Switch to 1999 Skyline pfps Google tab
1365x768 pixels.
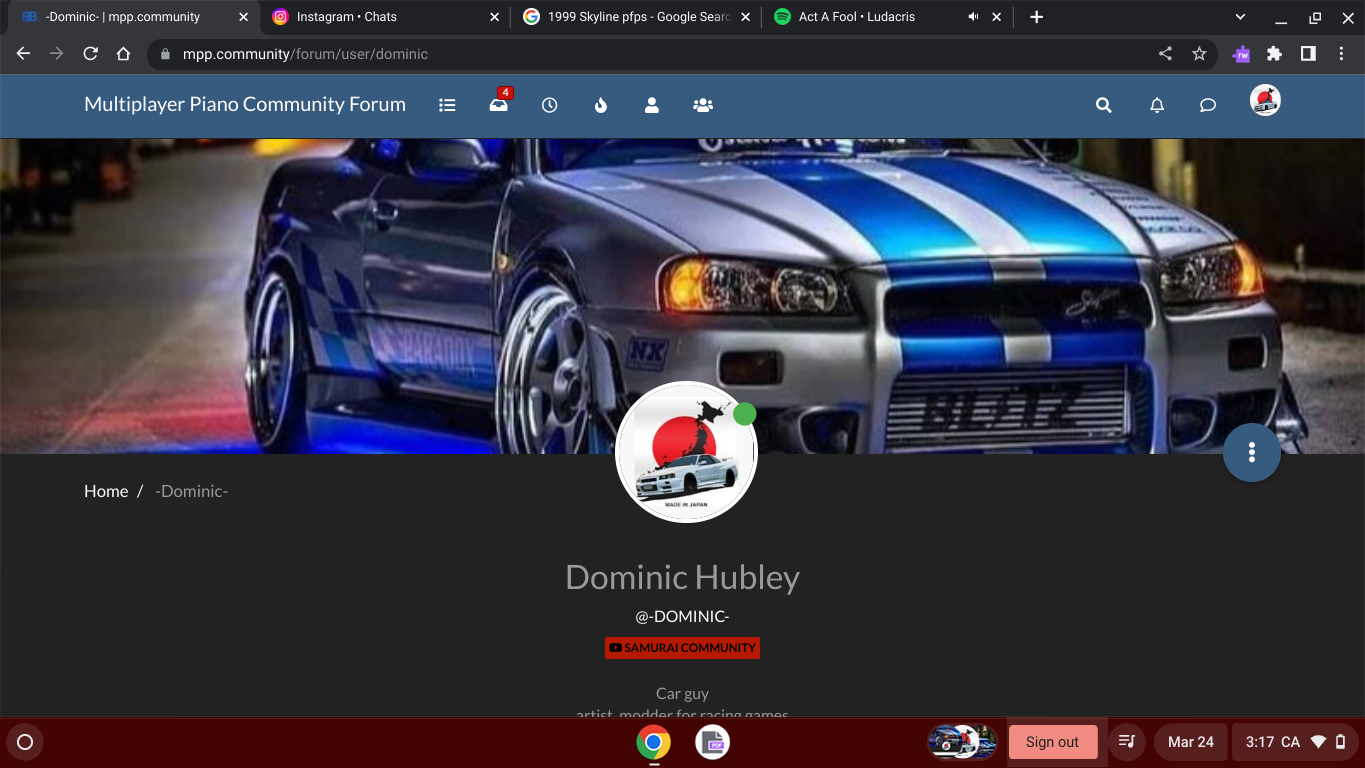(x=636, y=17)
